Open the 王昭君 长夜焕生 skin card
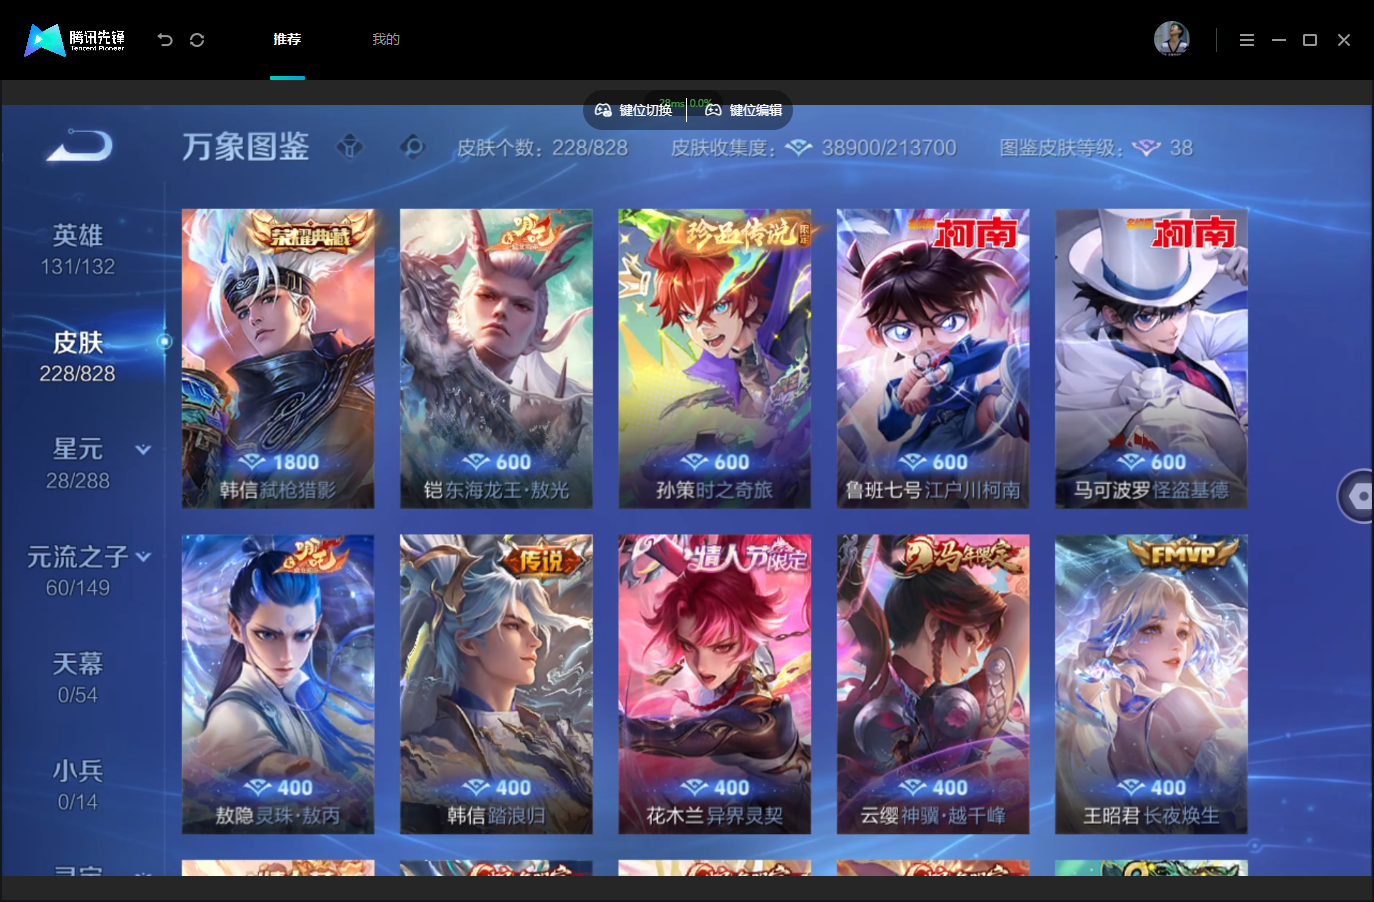The height and width of the screenshot is (902, 1374). coord(1151,684)
